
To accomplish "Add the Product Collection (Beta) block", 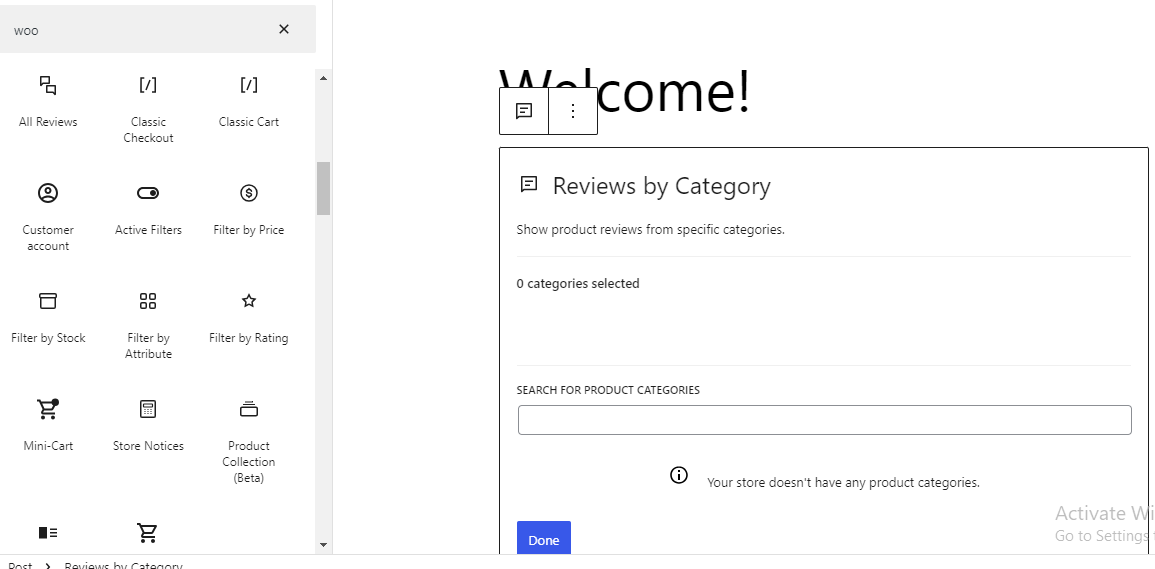I will 249,438.
